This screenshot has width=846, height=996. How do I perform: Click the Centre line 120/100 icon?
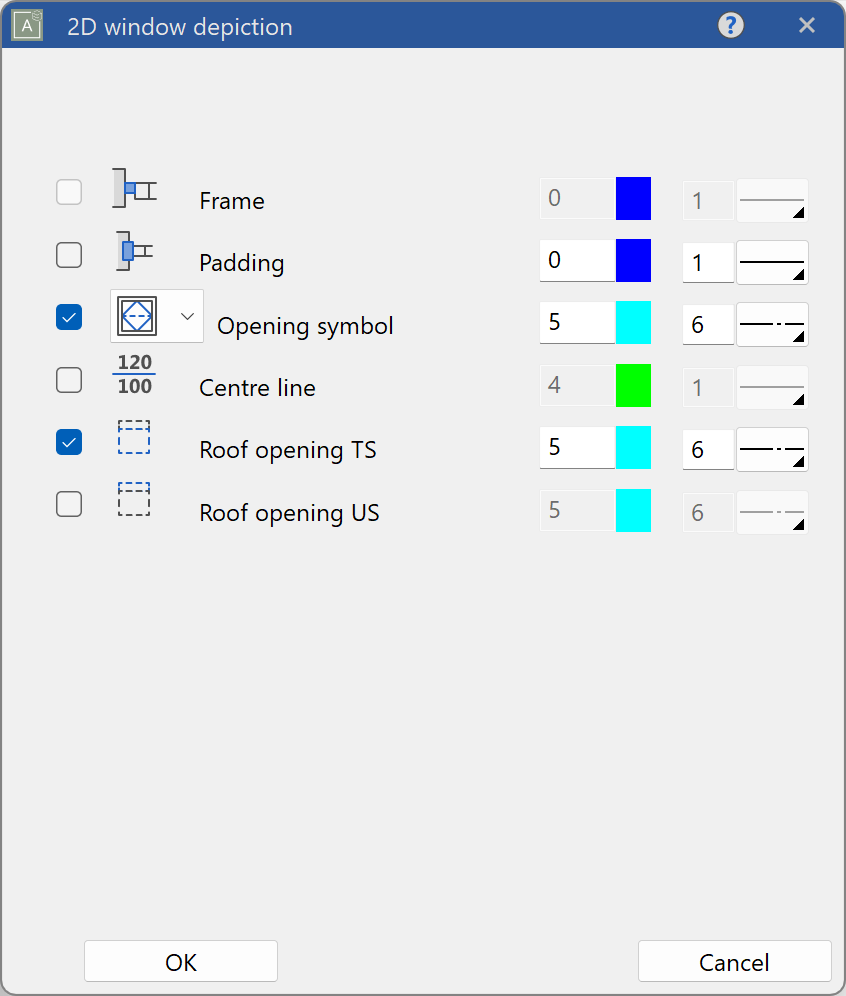coord(134,374)
